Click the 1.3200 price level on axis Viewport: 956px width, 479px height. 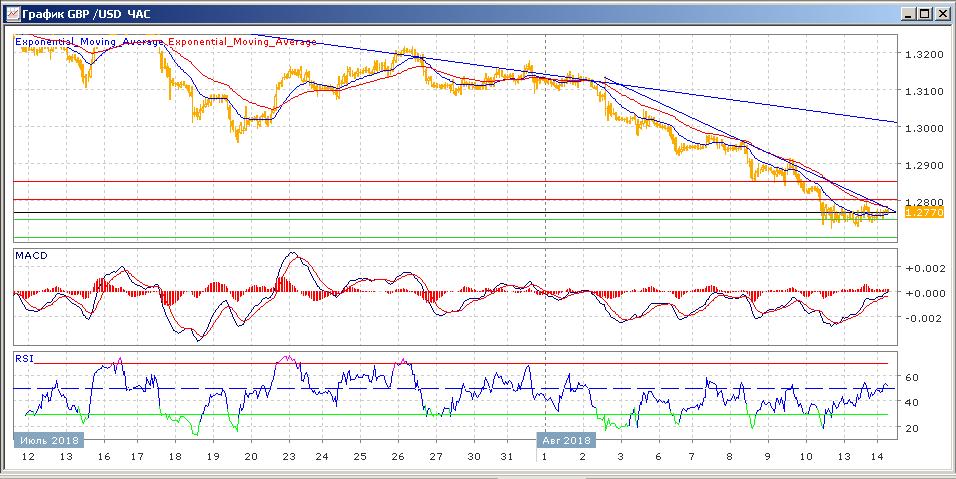tap(923, 54)
